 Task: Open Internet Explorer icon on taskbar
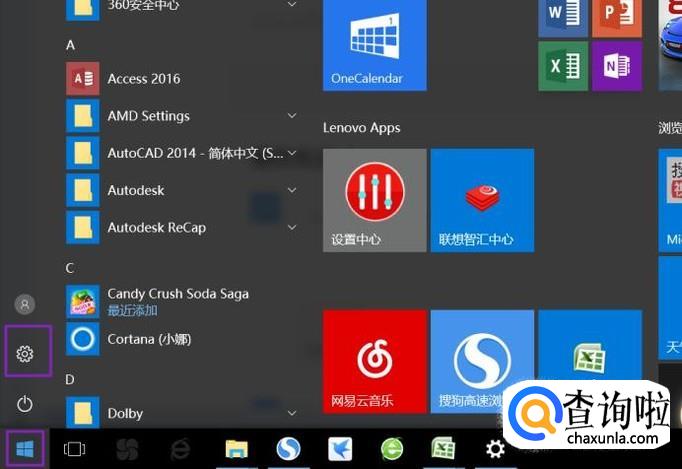tap(180, 449)
